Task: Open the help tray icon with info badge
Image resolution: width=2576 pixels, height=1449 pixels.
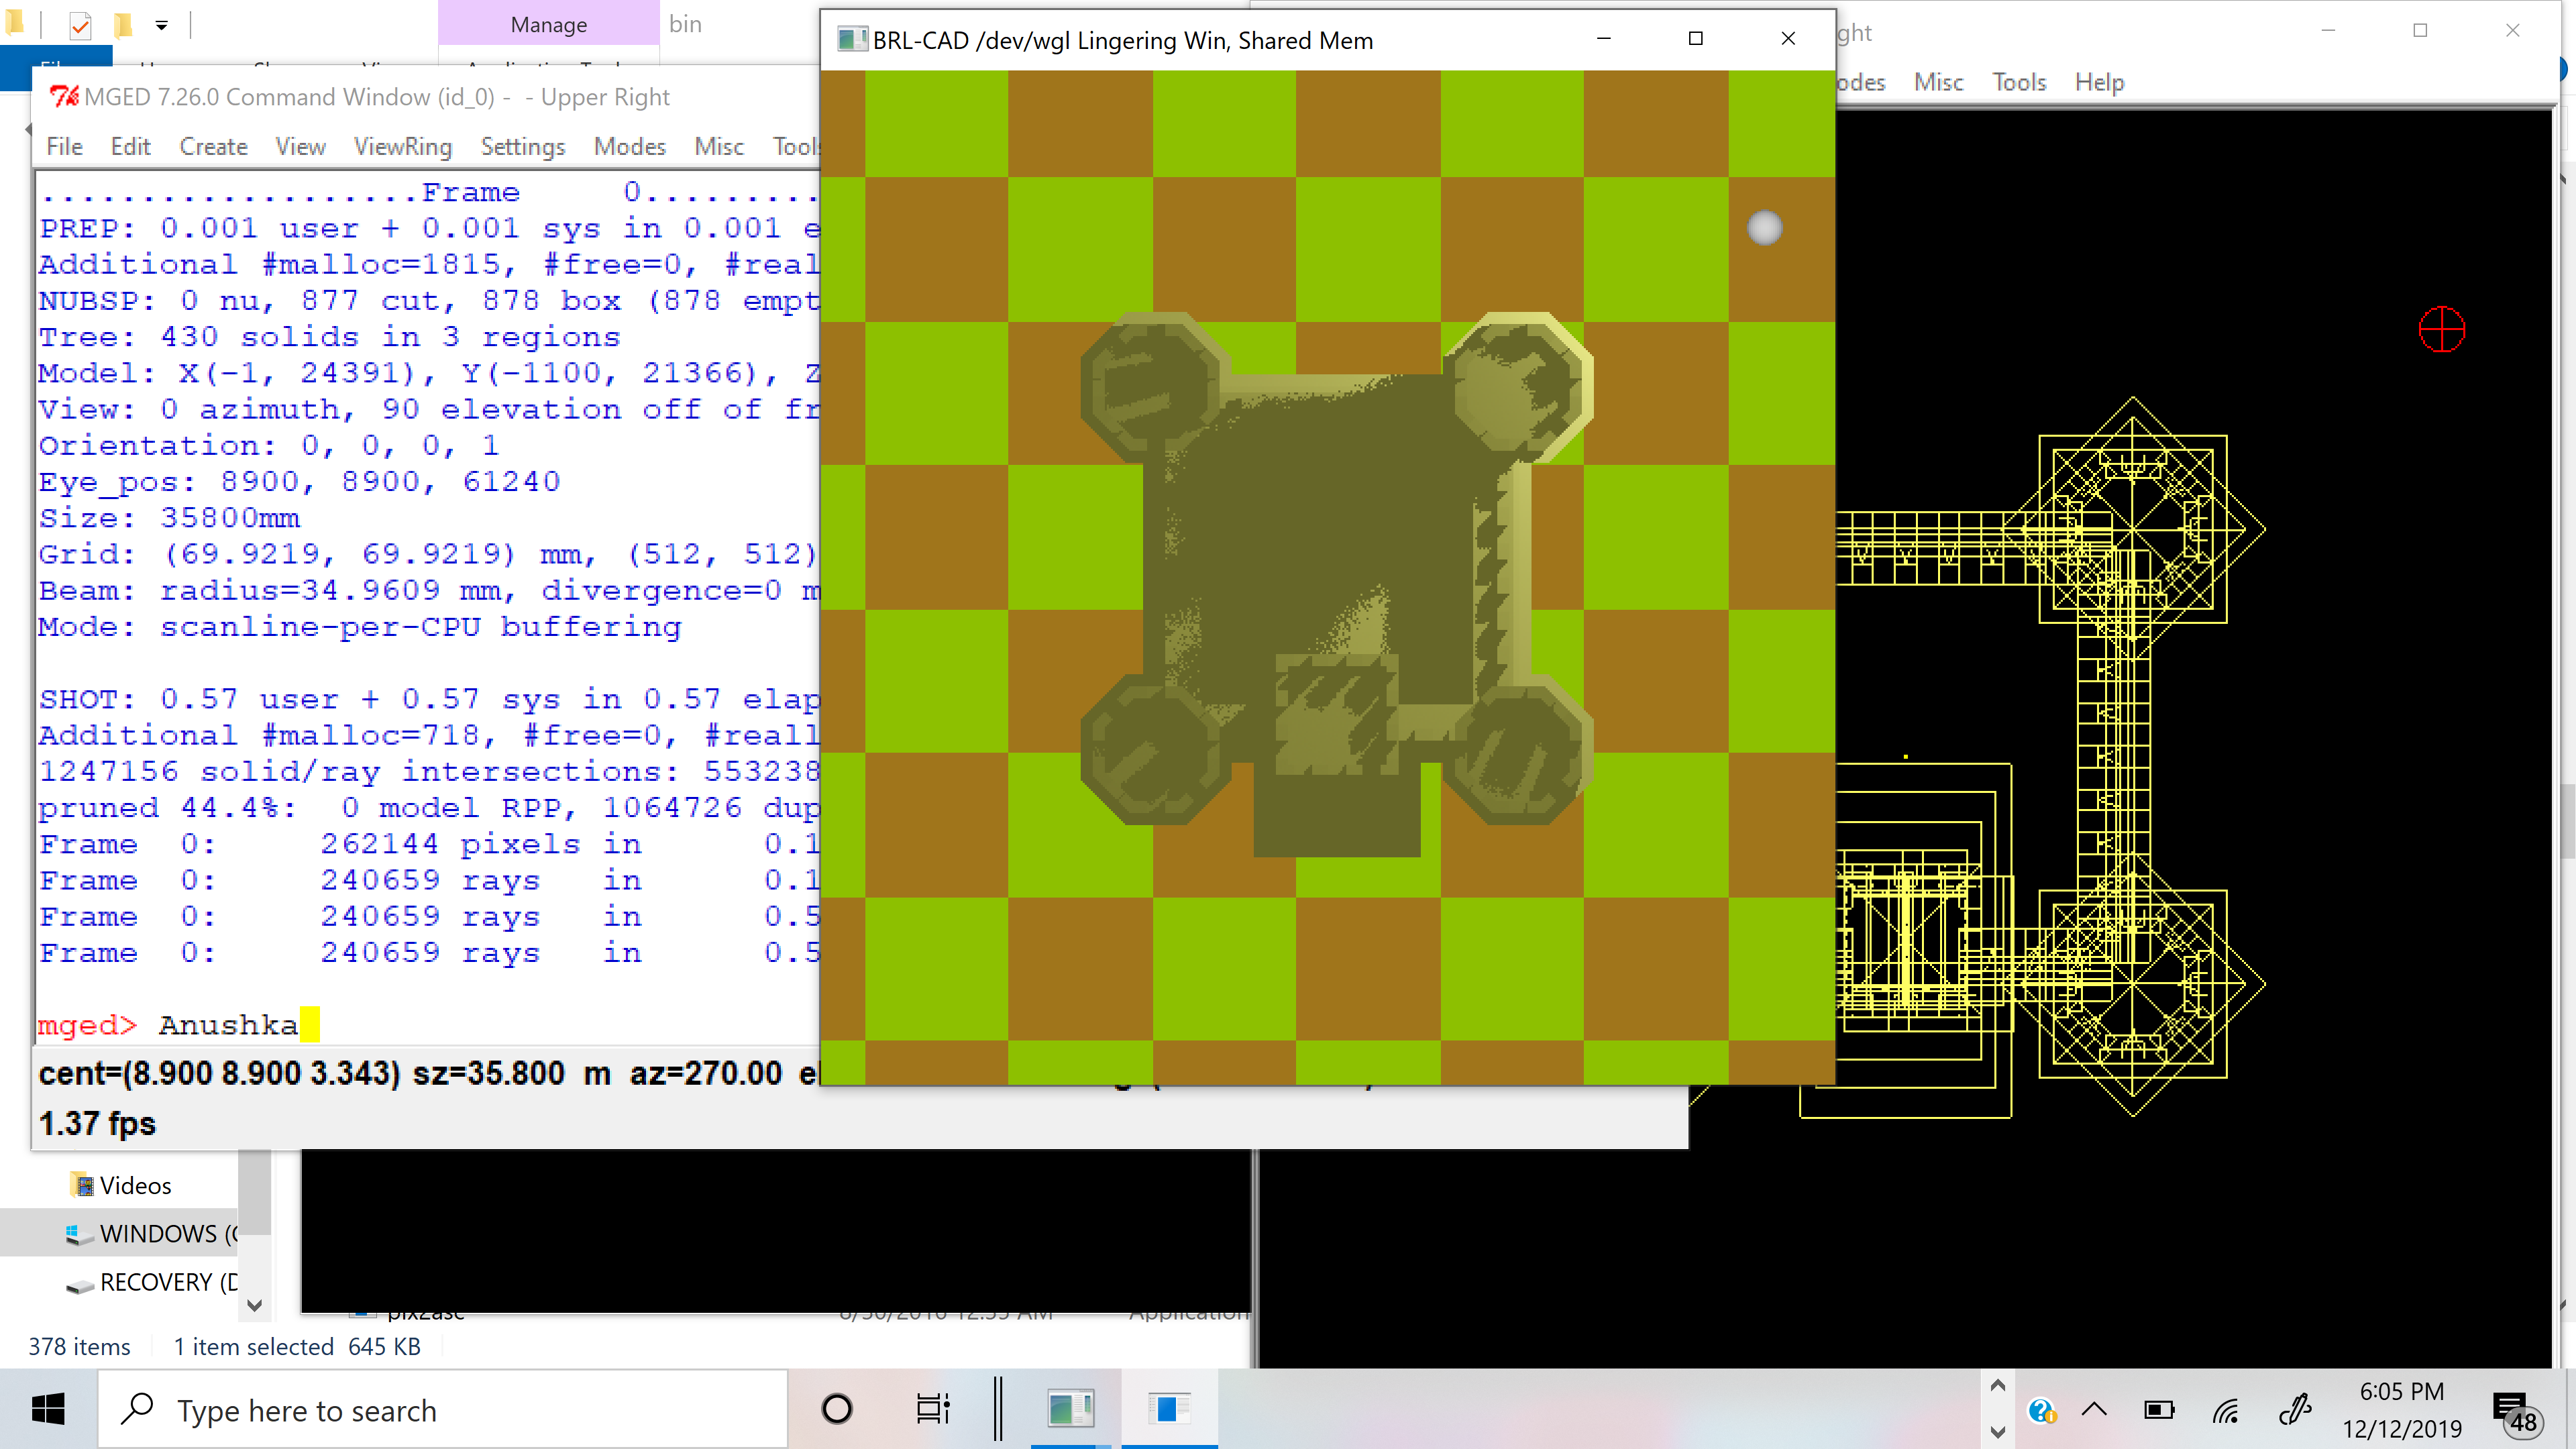Action: [2041, 1410]
